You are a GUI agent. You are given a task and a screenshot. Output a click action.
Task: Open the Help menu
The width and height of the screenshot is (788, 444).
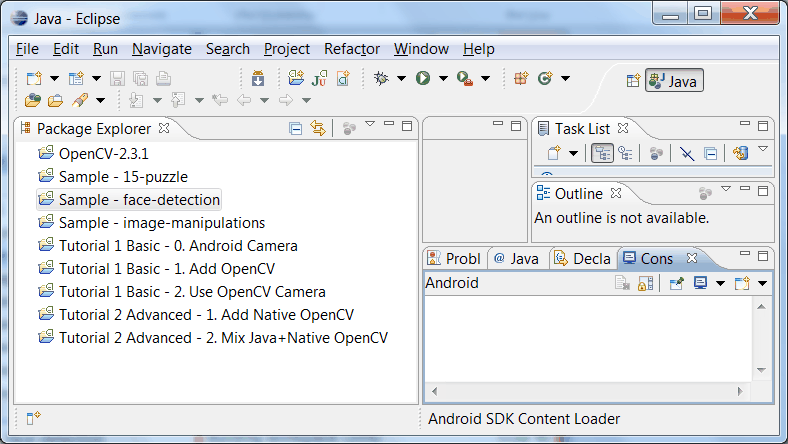tap(479, 49)
